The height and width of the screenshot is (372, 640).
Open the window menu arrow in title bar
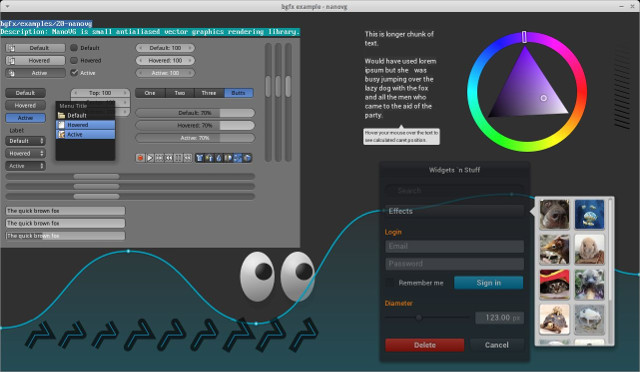[7, 6]
